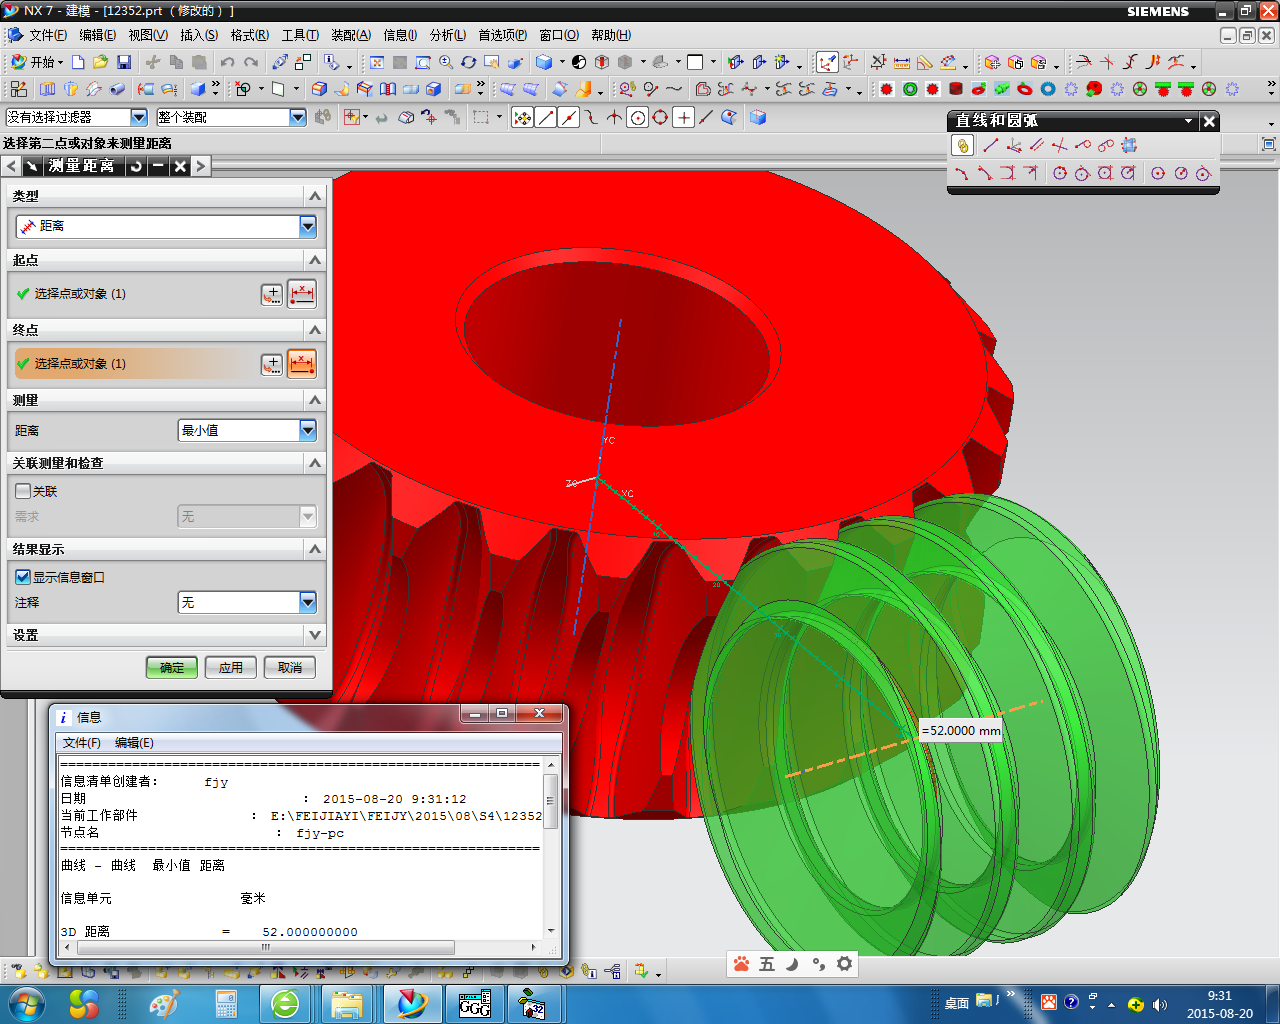Screen dimensions: 1280x1024
Task: Select the parallel line tool
Action: coord(1037,146)
